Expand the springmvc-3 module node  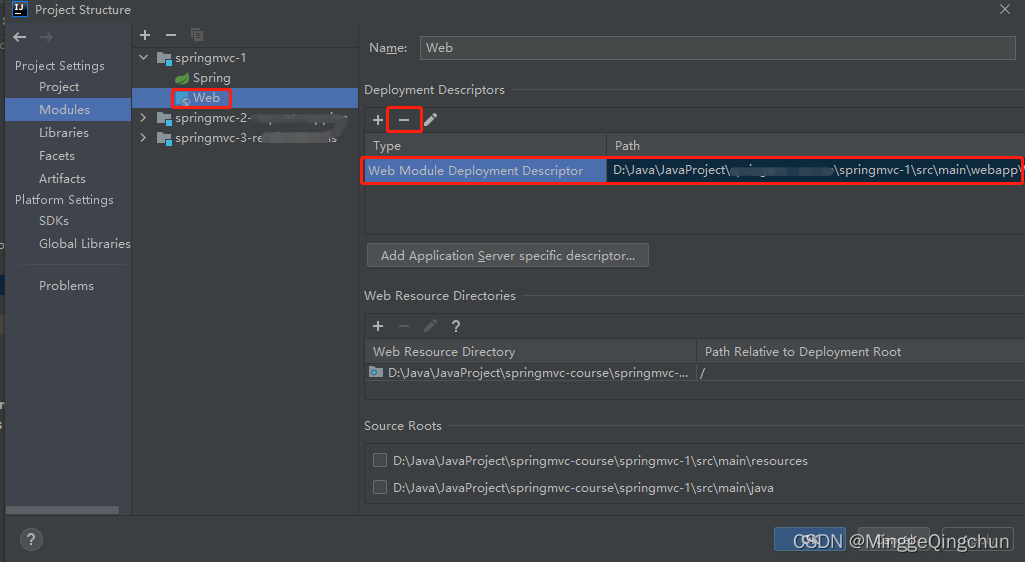[144, 138]
